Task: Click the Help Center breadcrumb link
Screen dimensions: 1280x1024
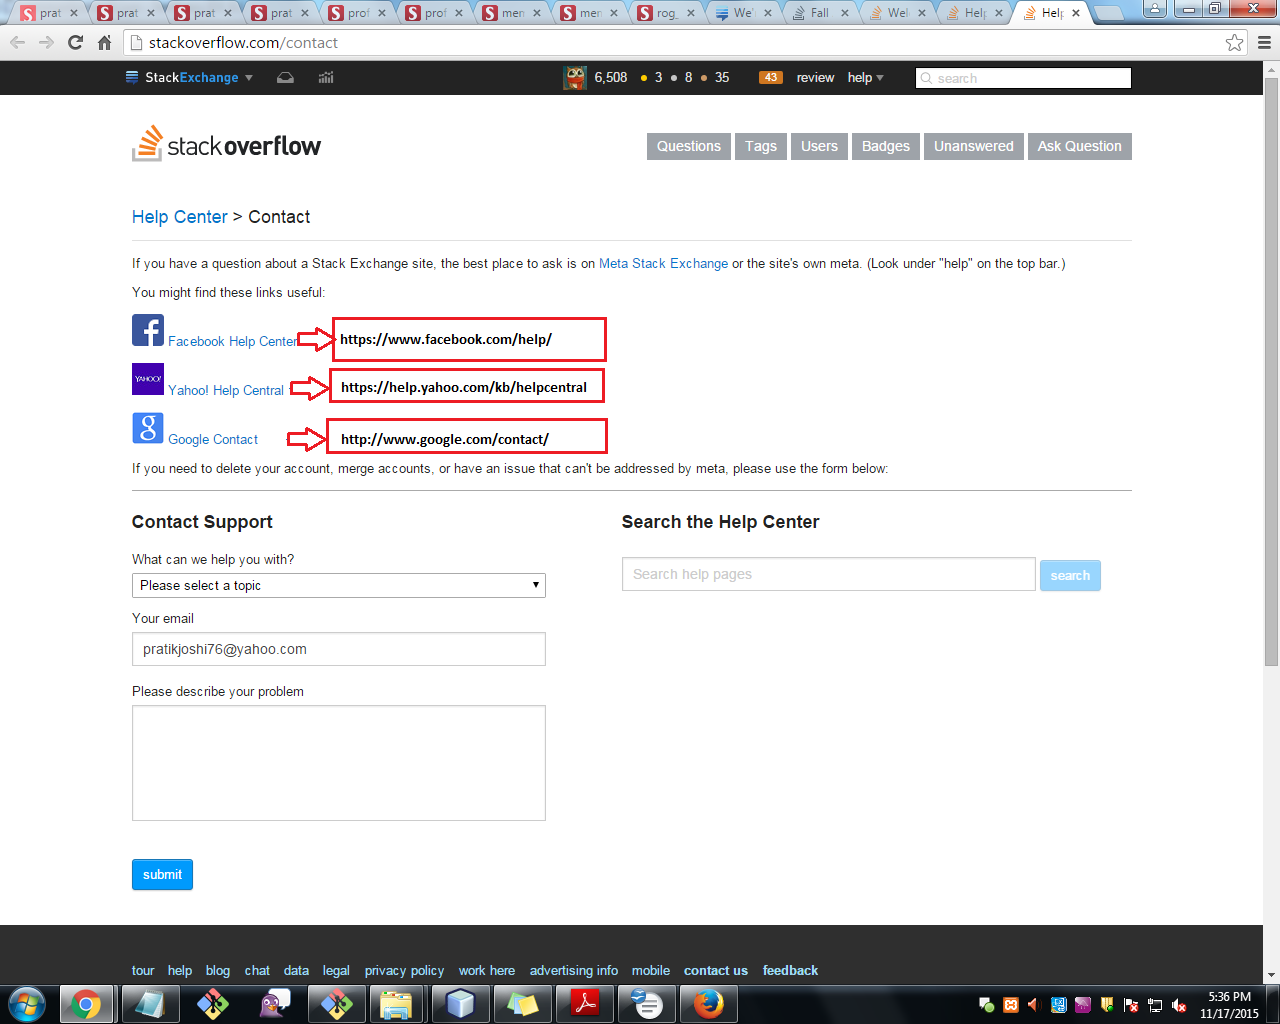Action: pyautogui.click(x=180, y=217)
